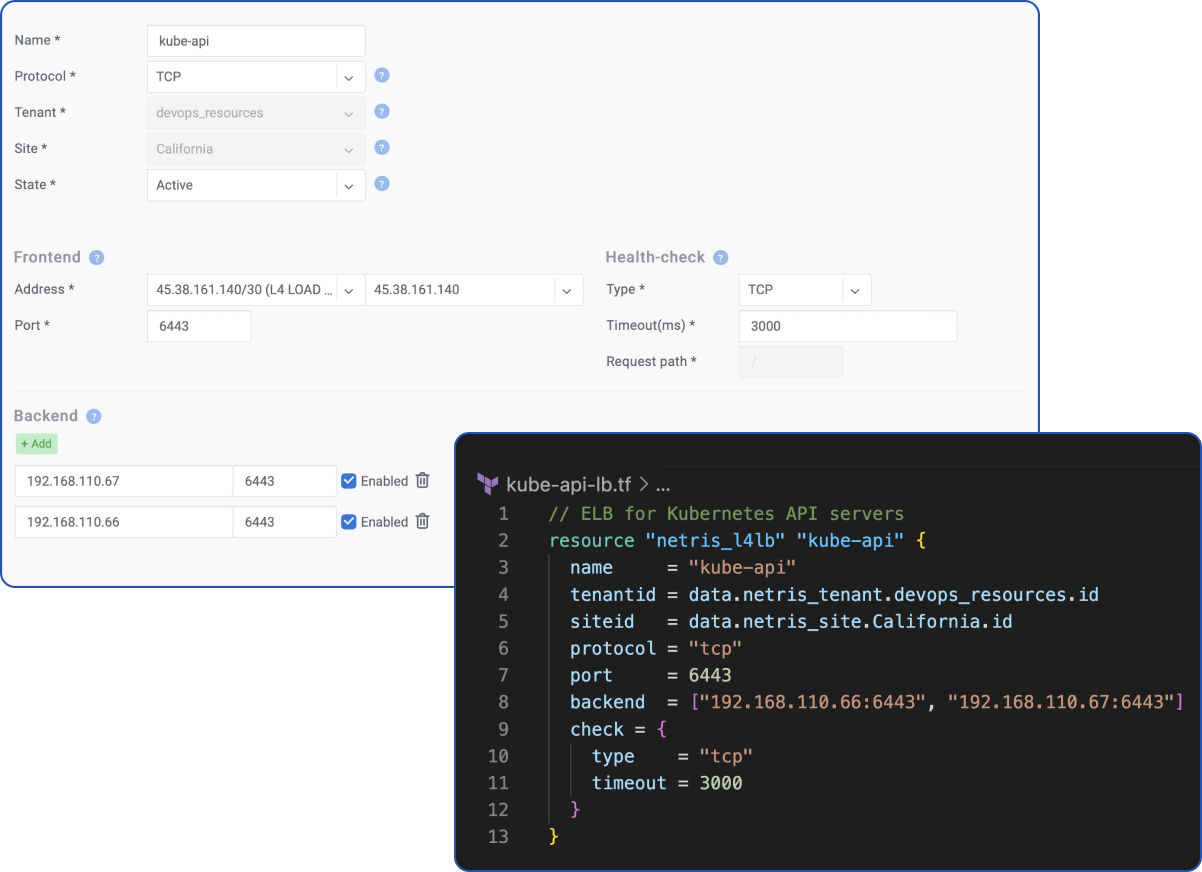Click data.netris_tenant.devops_resources.id in the code

894,595
